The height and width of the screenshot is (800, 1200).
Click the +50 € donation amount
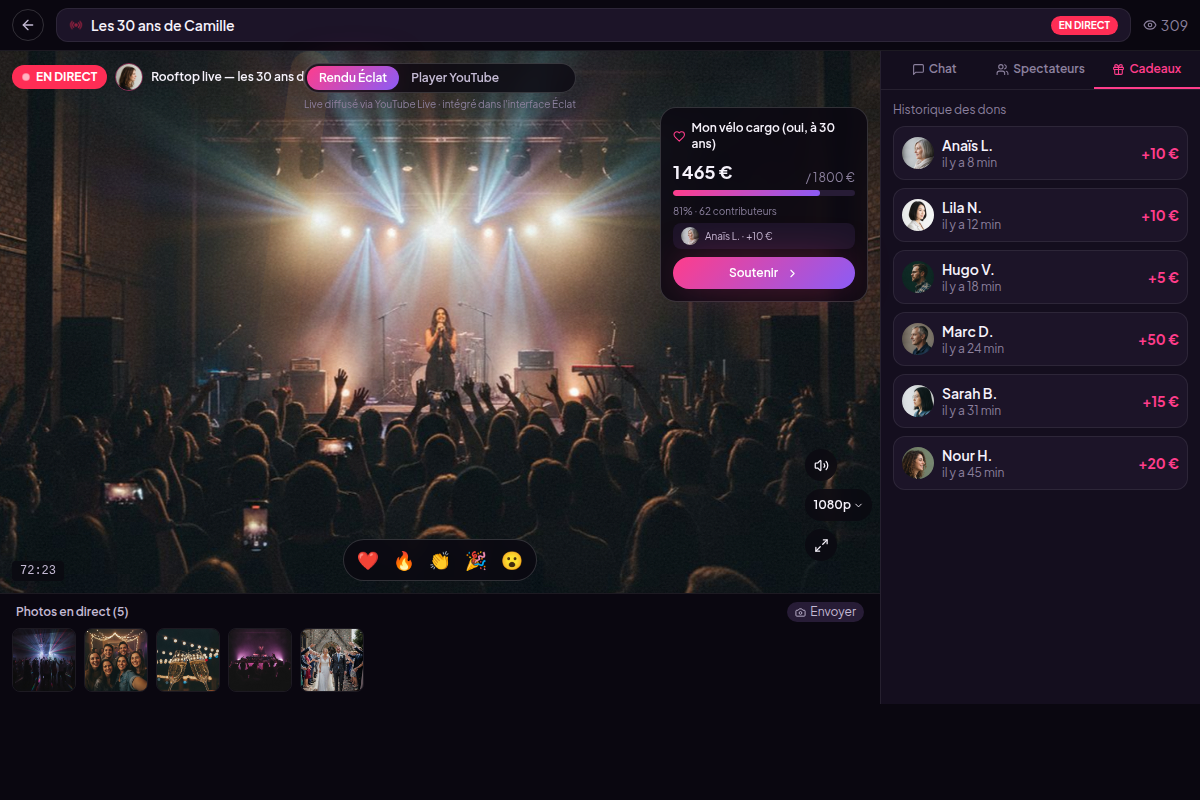(1159, 340)
